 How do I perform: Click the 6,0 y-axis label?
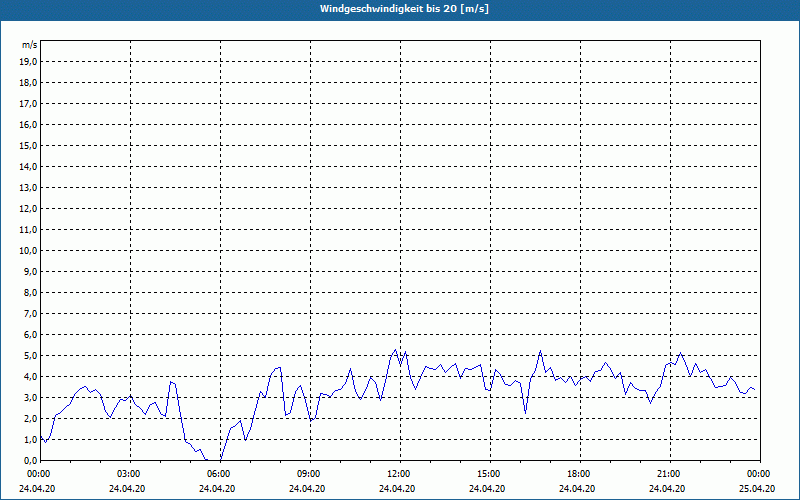pyautogui.click(x=30, y=335)
